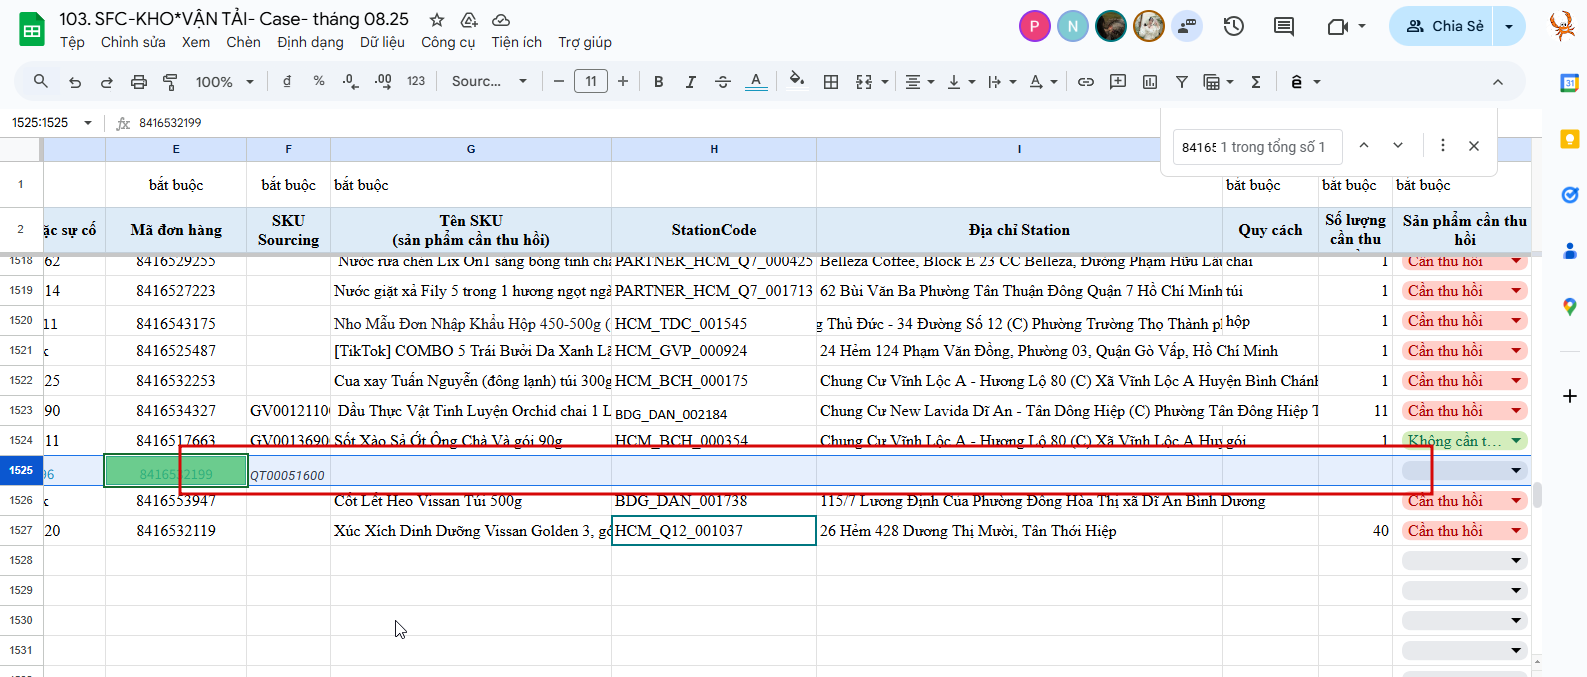Open horizontal align dropdown

click(x=920, y=82)
